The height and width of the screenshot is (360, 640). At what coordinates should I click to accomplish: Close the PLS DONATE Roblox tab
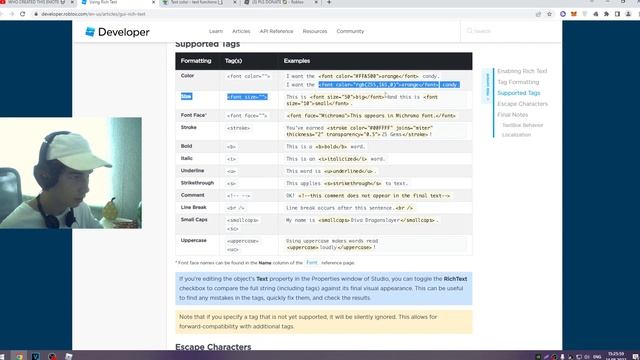coord(316,2)
